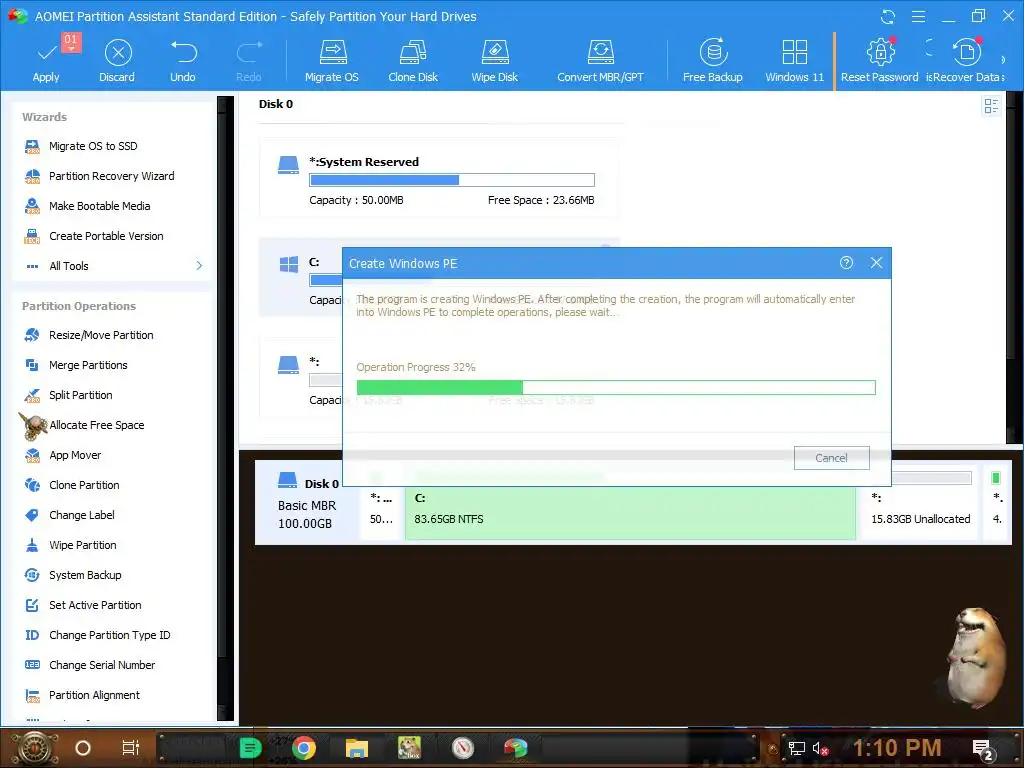Select Merge Partitions

coord(88,365)
